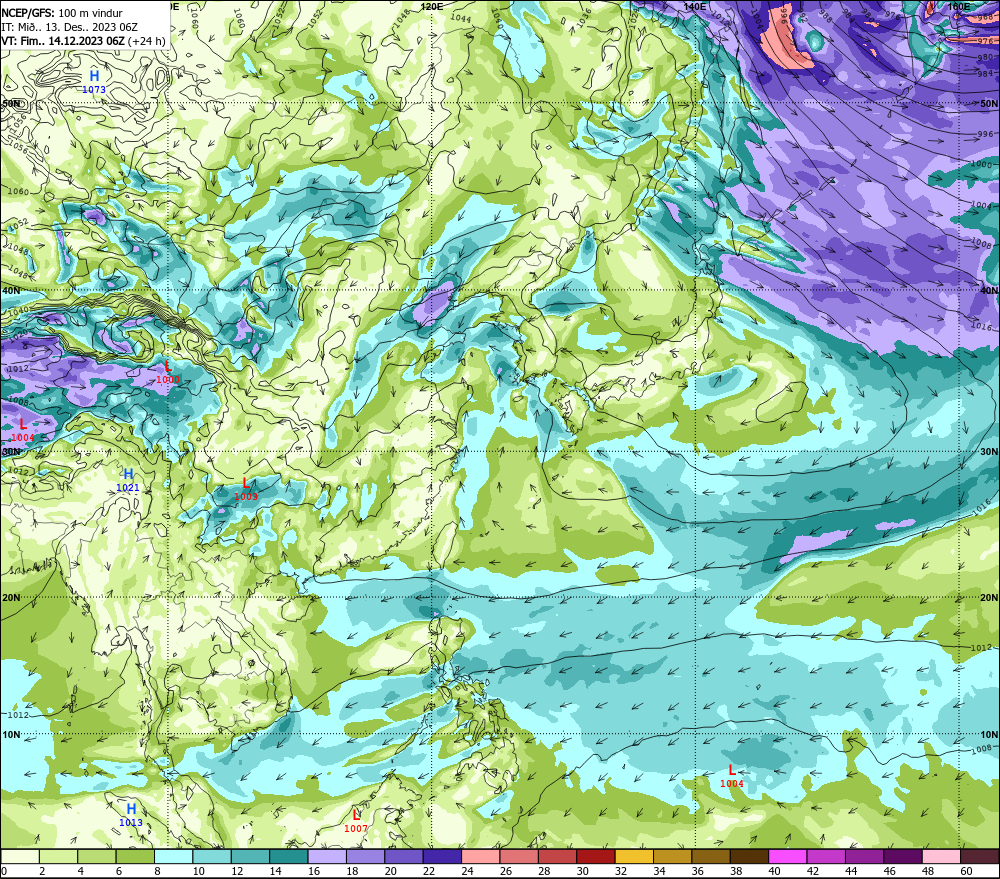Image resolution: width=1000 pixels, height=879 pixels.
Task: Click the H 1013 high pressure marker
Action: (131, 815)
